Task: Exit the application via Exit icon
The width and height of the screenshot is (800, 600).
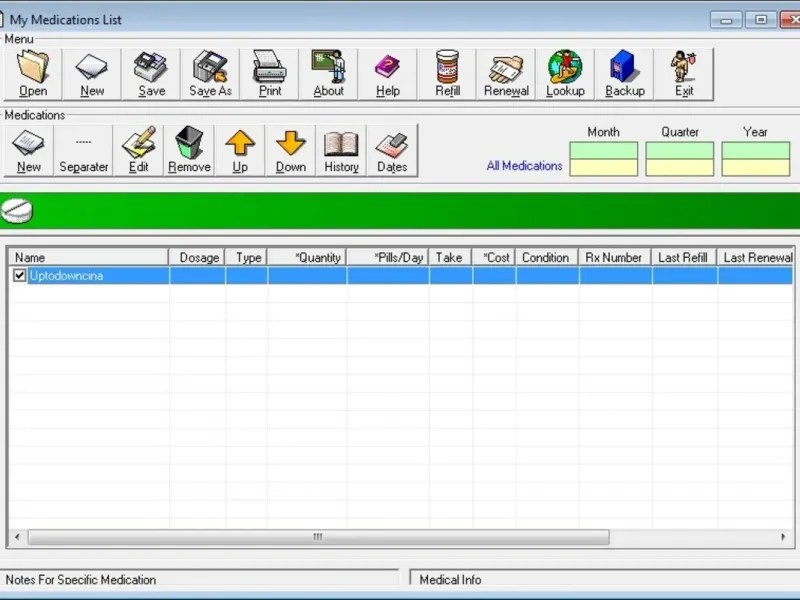Action: click(684, 74)
